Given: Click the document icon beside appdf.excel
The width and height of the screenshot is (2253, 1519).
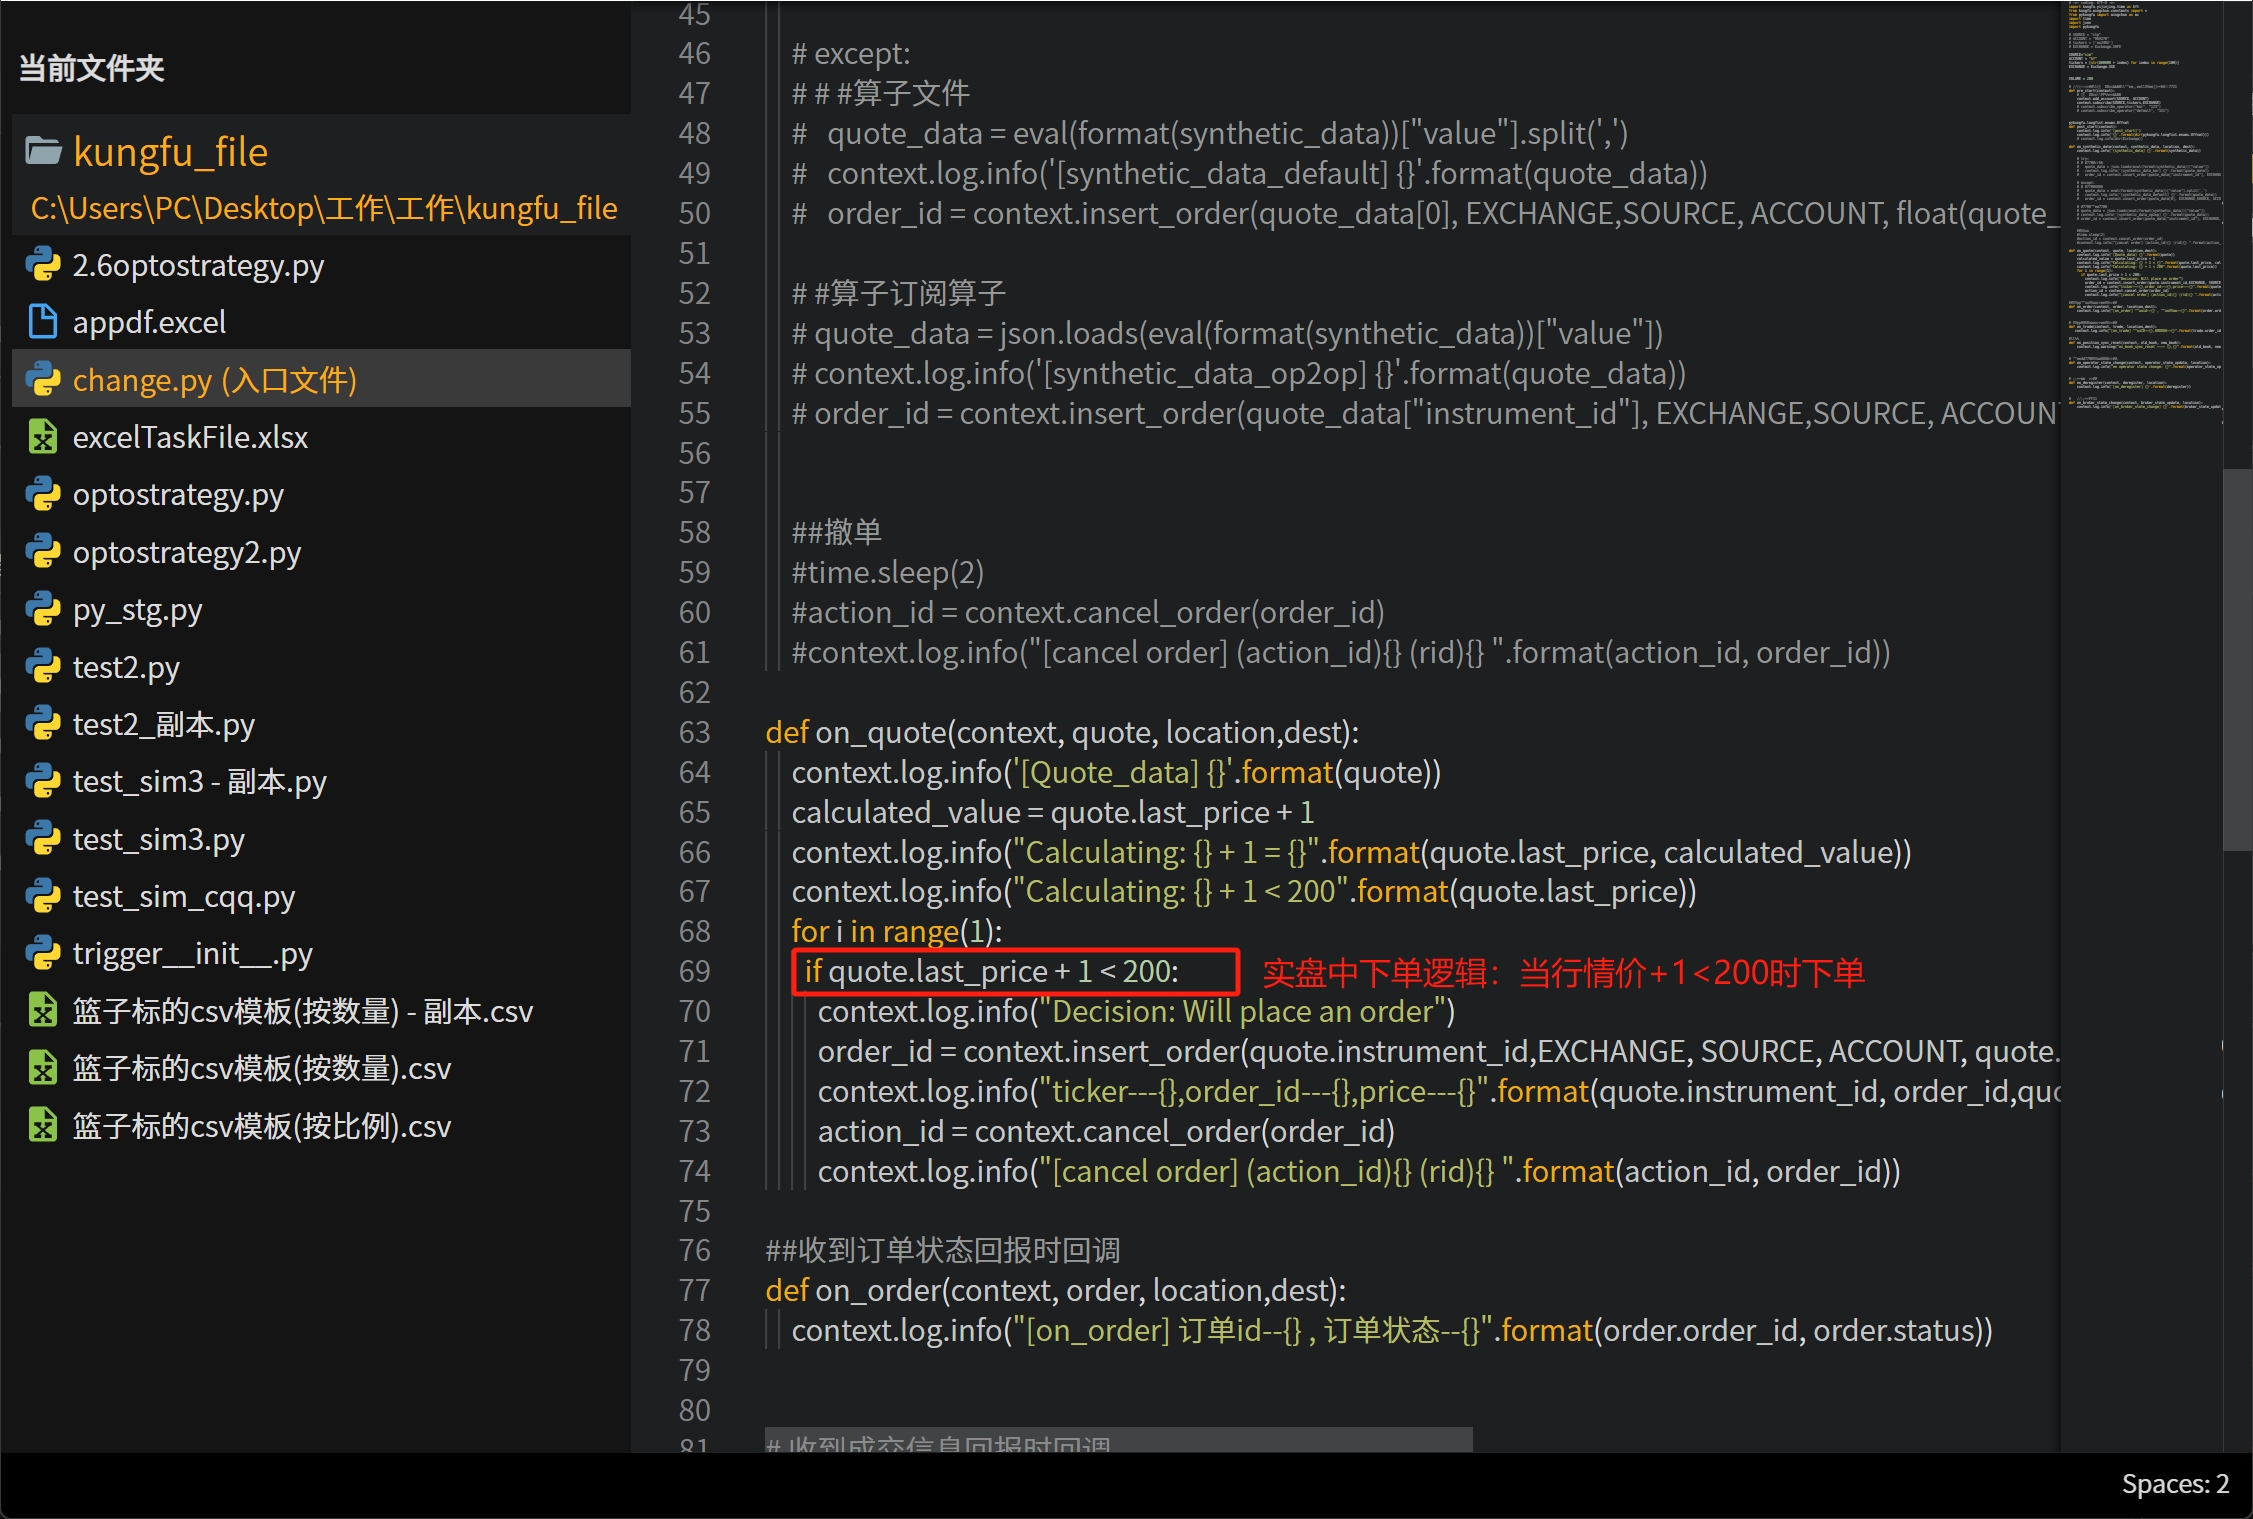Looking at the screenshot, I should [x=43, y=322].
